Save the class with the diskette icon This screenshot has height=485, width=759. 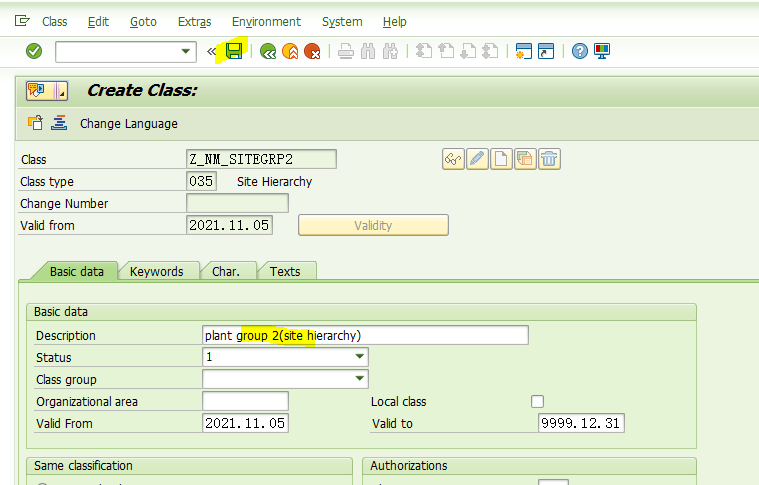coord(234,51)
